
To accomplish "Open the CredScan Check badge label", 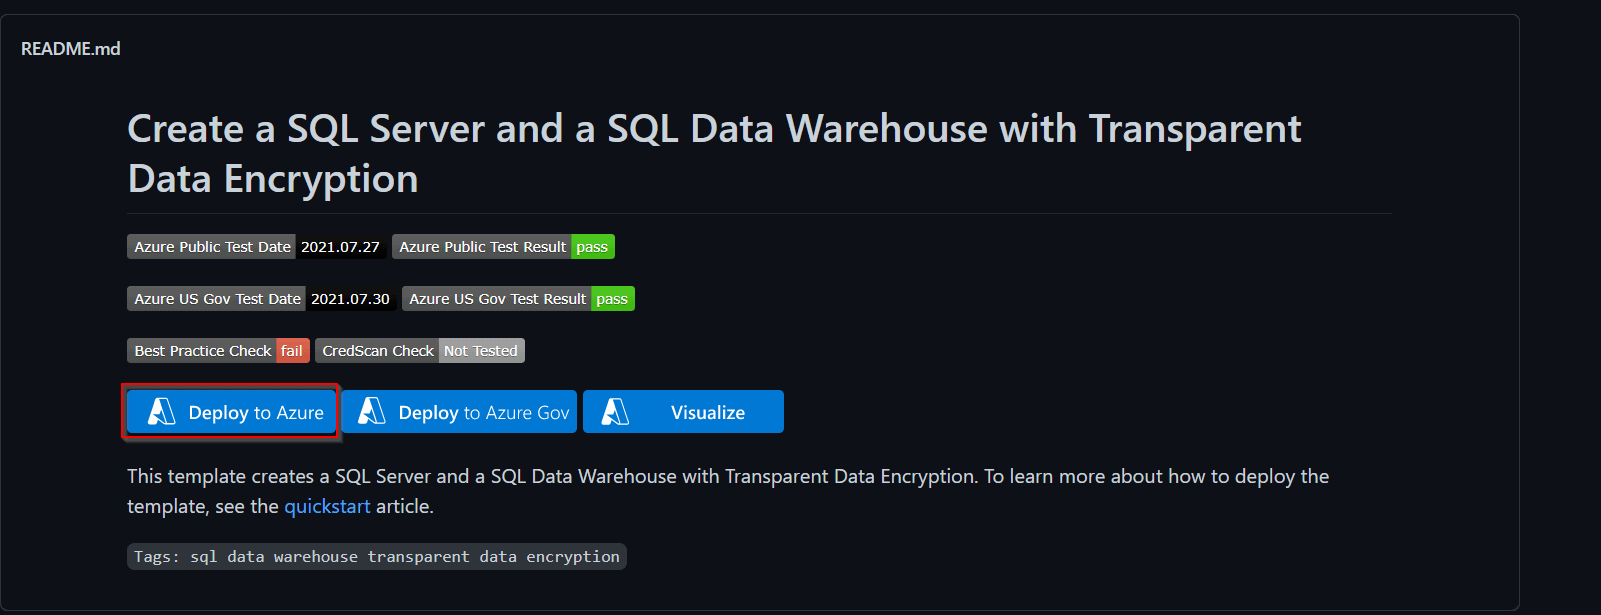I will pos(377,351).
